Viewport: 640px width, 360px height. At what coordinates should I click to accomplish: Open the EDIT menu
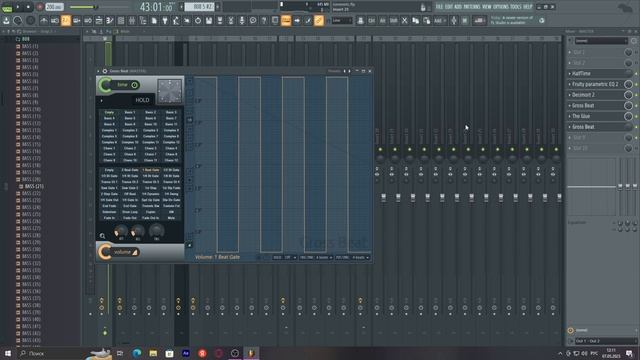[x=449, y=7]
